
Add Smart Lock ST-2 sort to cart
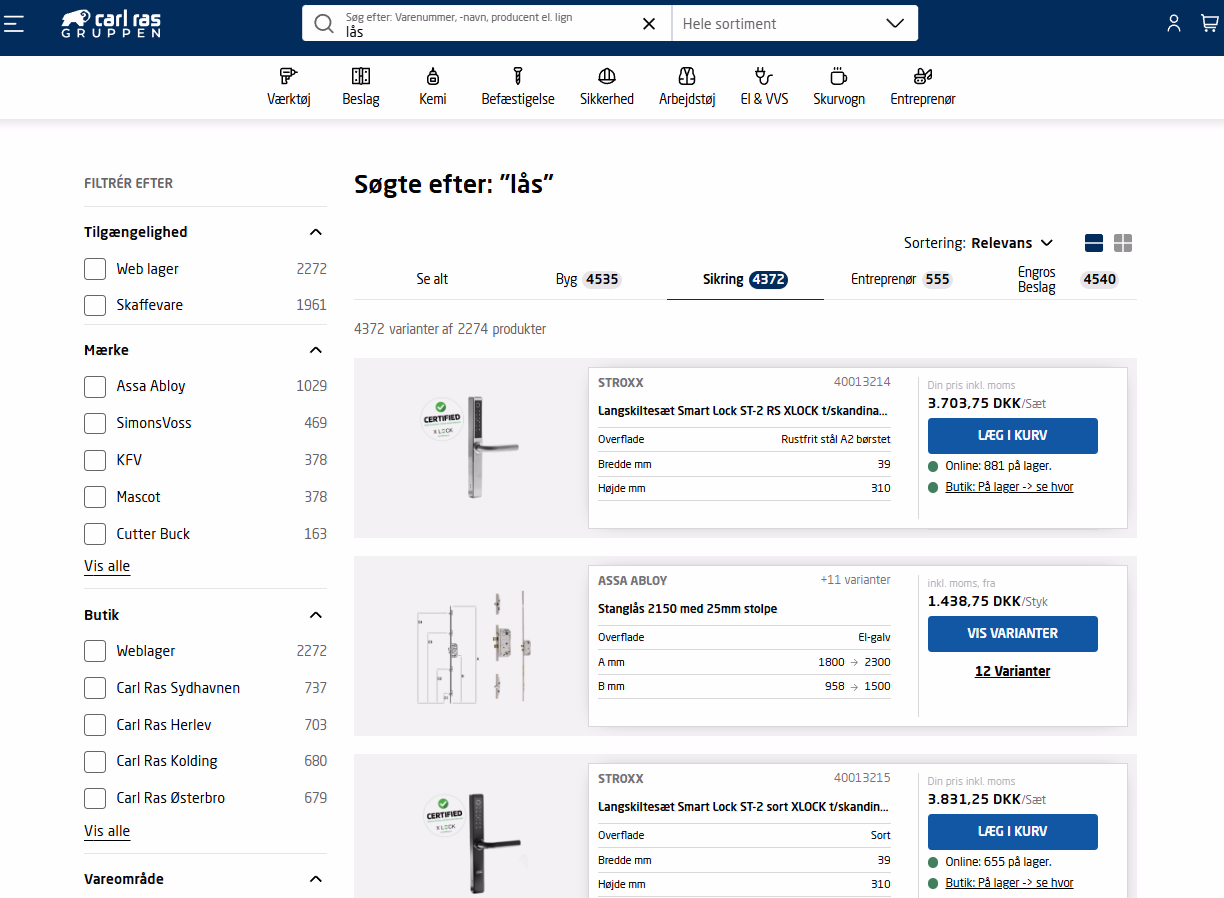point(1012,832)
